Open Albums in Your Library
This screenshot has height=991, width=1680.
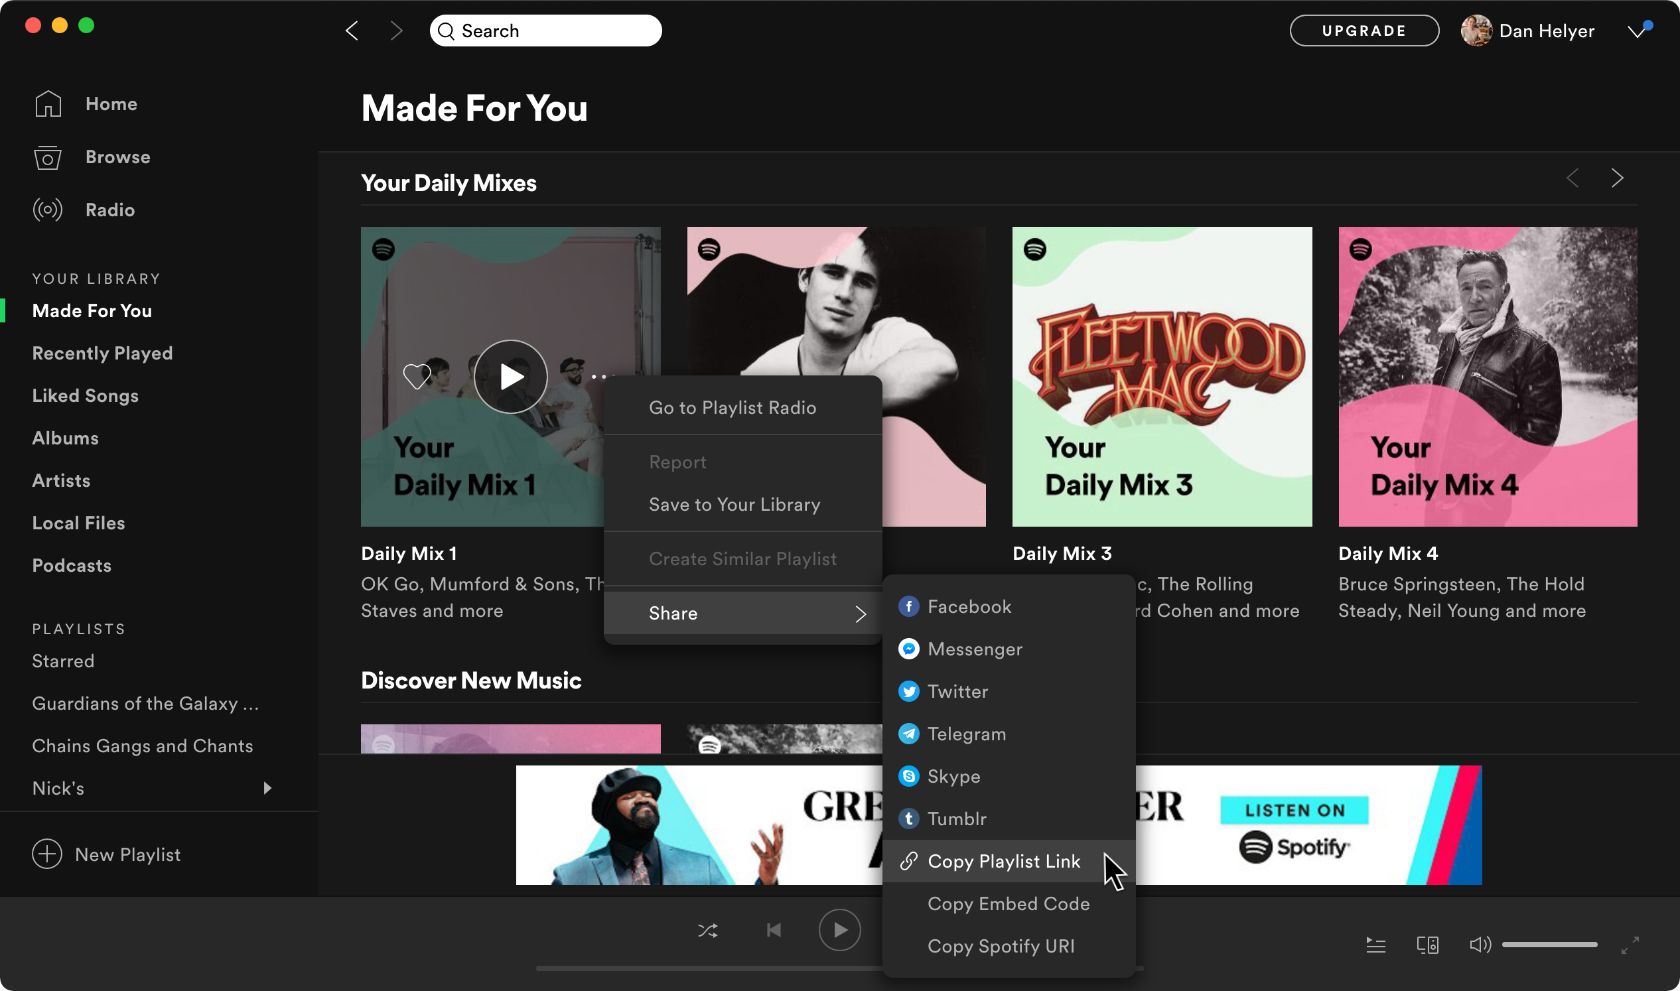tap(65, 438)
